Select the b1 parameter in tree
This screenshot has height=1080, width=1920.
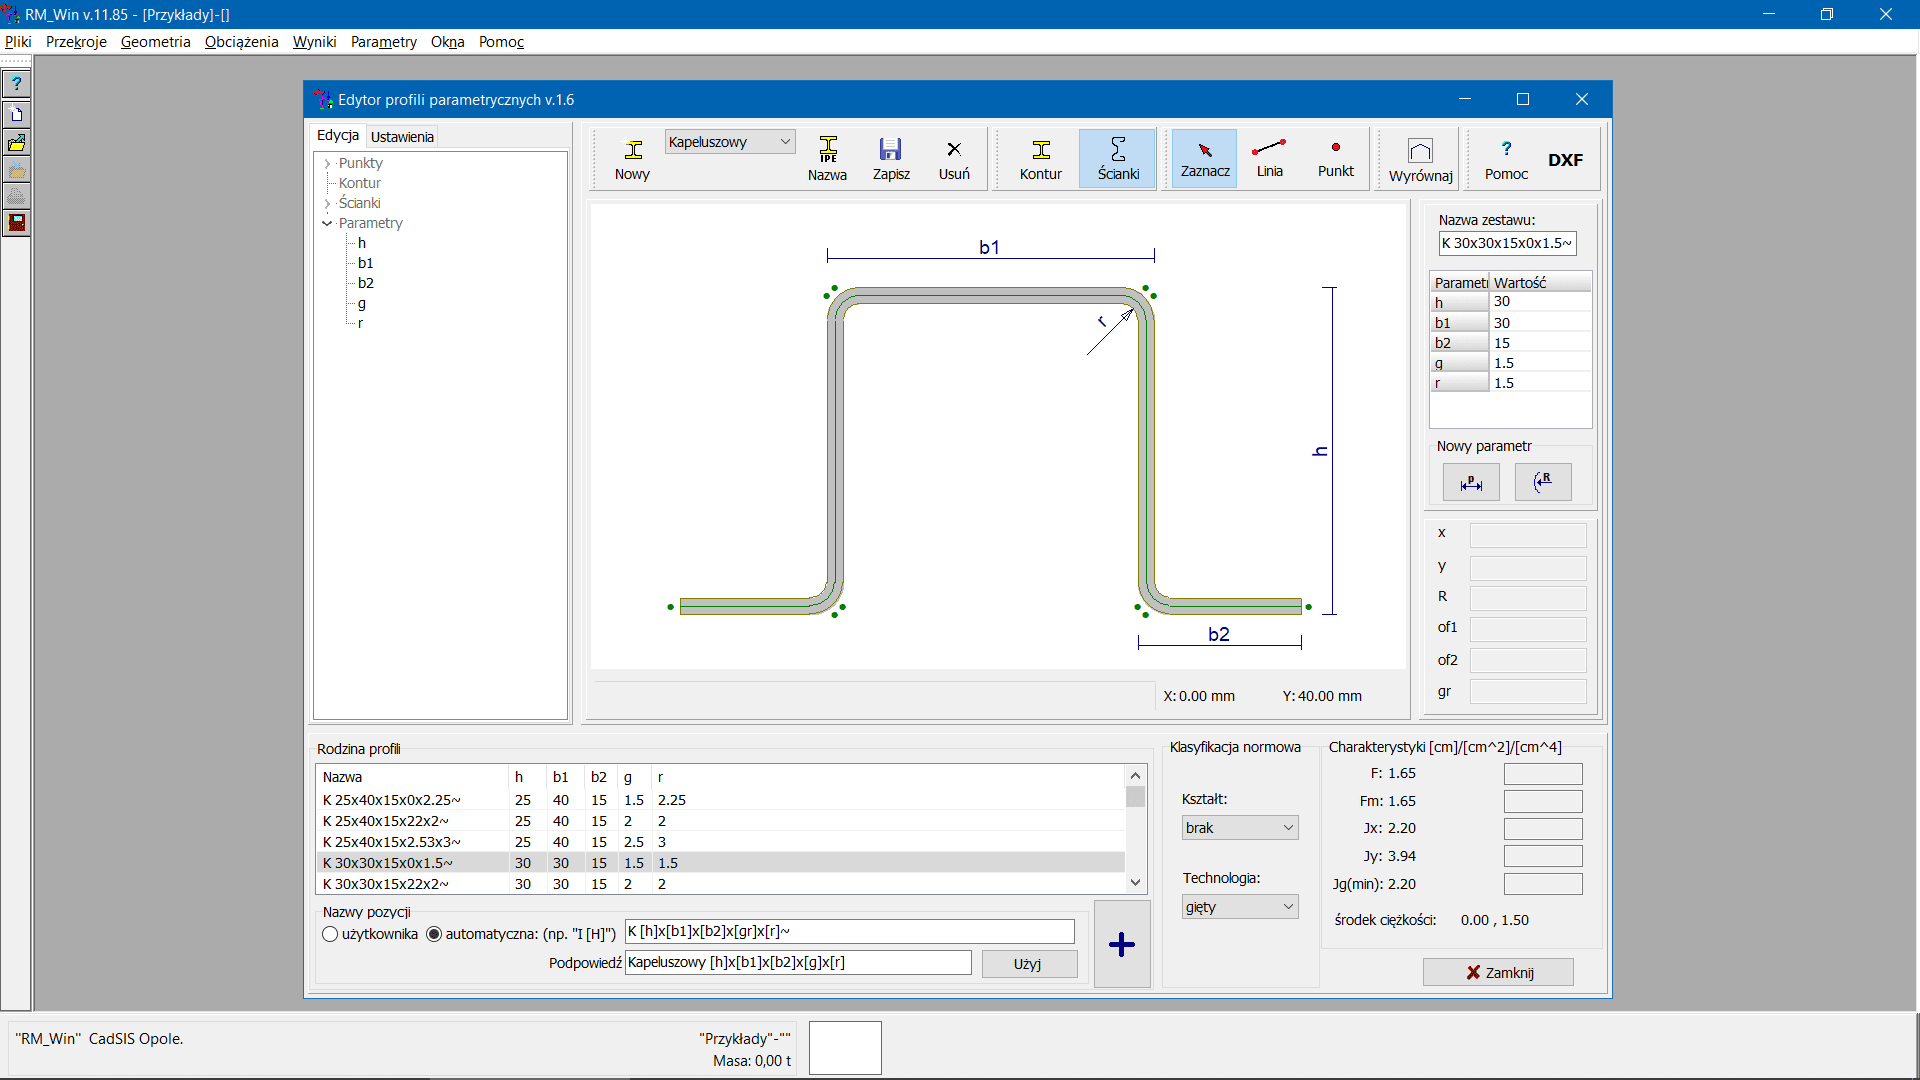pyautogui.click(x=366, y=264)
